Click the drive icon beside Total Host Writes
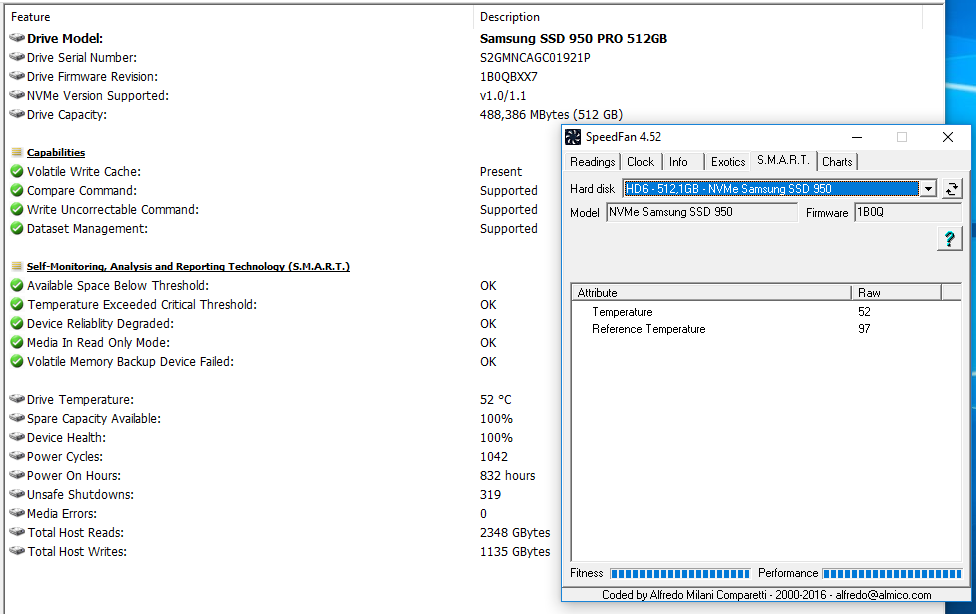976x614 pixels. tap(17, 551)
